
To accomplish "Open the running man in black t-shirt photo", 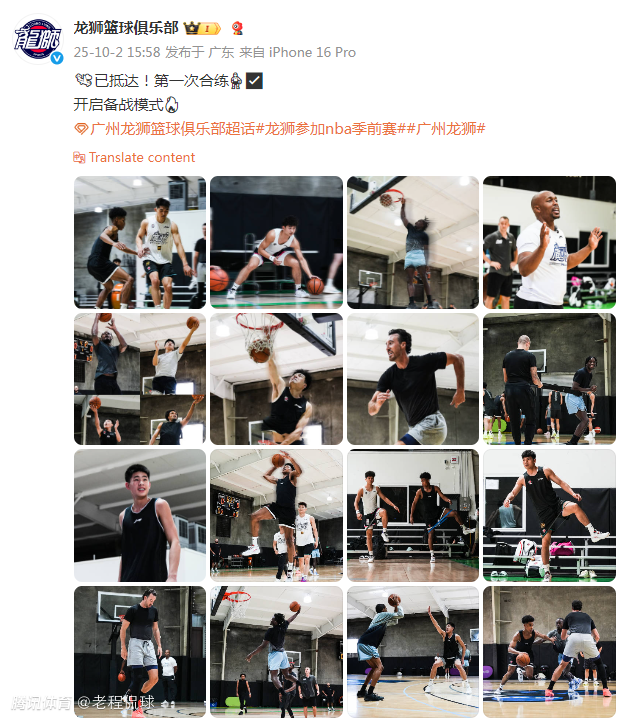I will tap(413, 379).
